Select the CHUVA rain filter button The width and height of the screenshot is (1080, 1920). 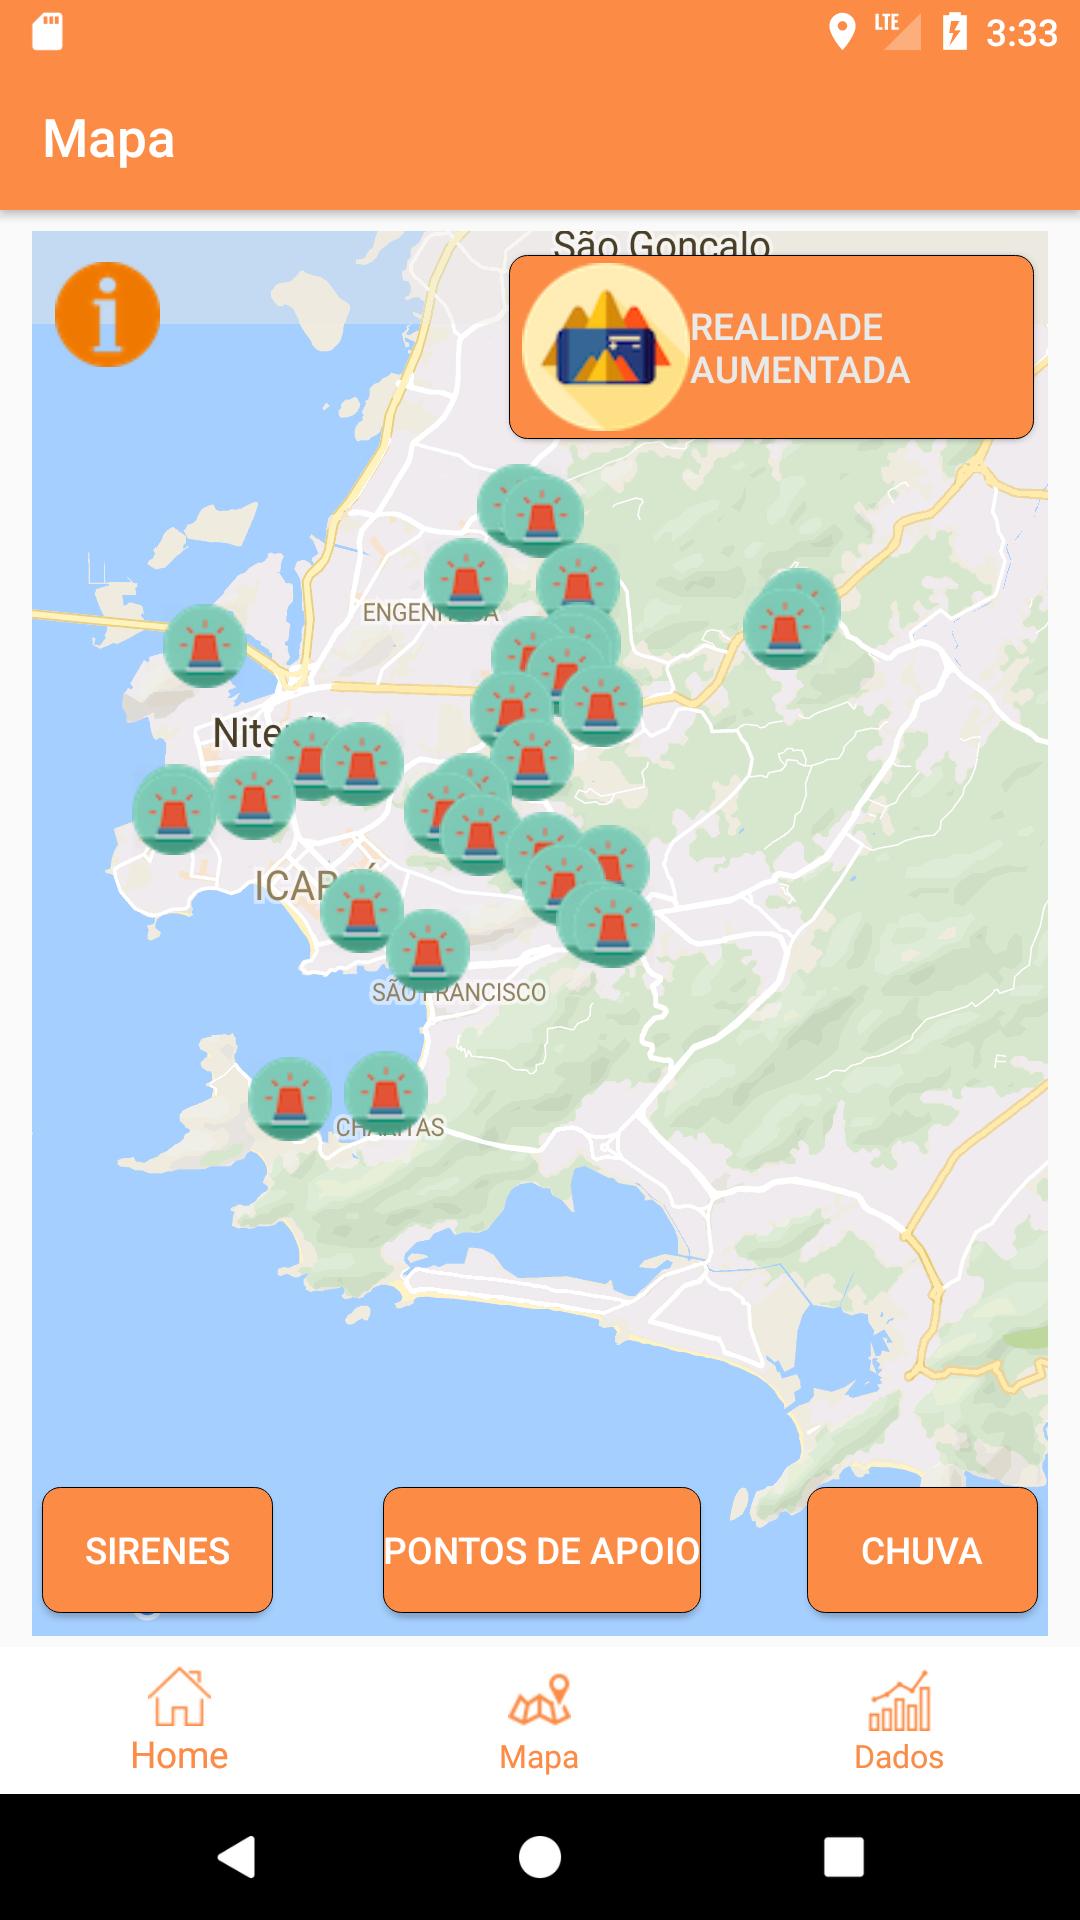(x=921, y=1550)
